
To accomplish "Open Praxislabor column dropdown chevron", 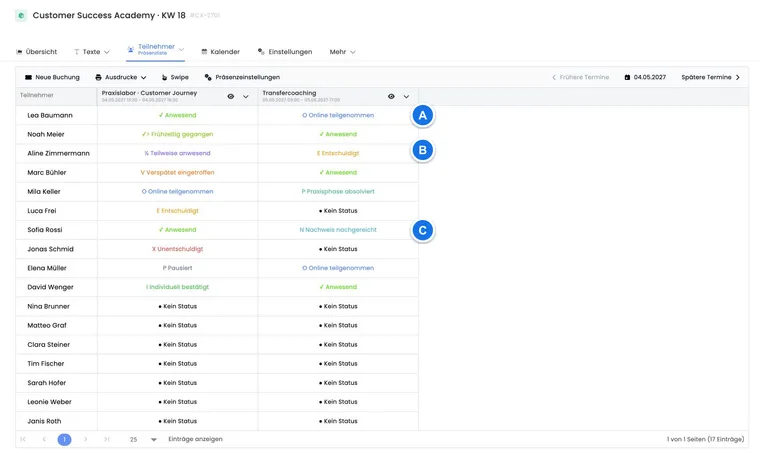I will [246, 96].
